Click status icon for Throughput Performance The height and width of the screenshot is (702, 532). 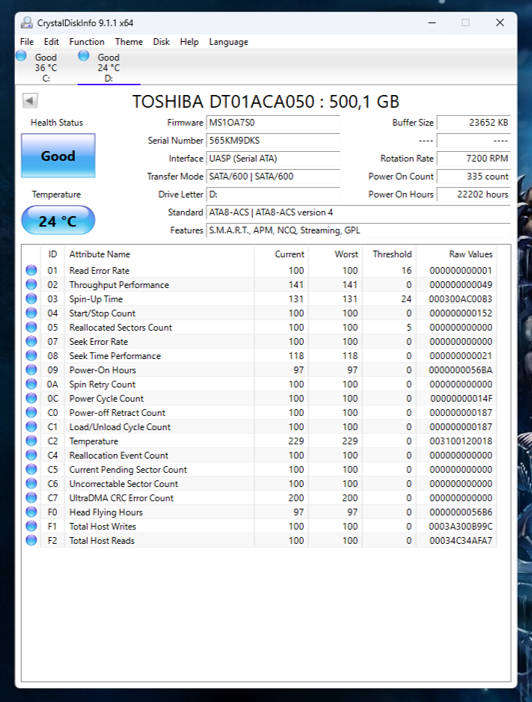pyautogui.click(x=31, y=285)
